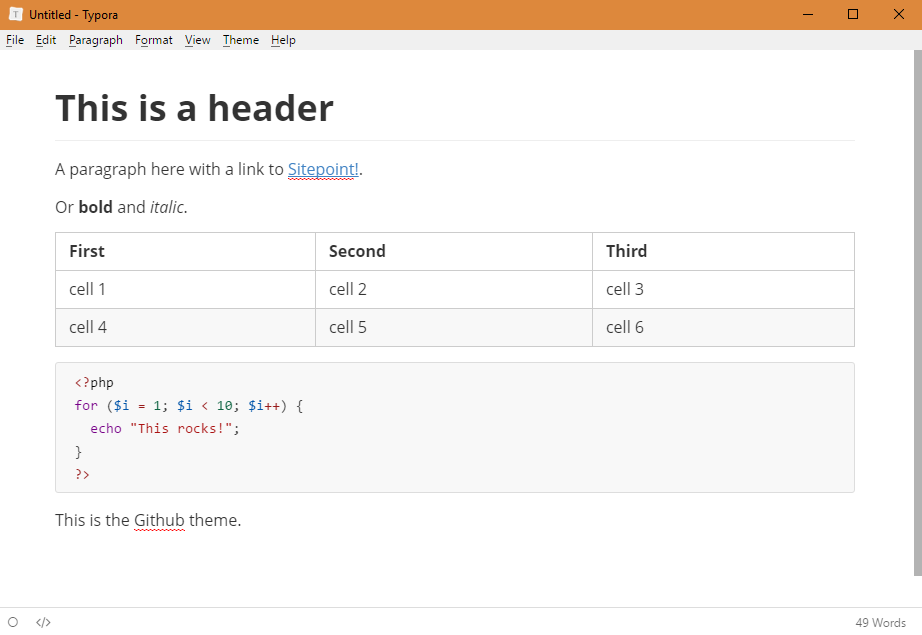Viewport: 922px width, 635px height.
Task: Open the Paragraph menu
Action: 96,40
